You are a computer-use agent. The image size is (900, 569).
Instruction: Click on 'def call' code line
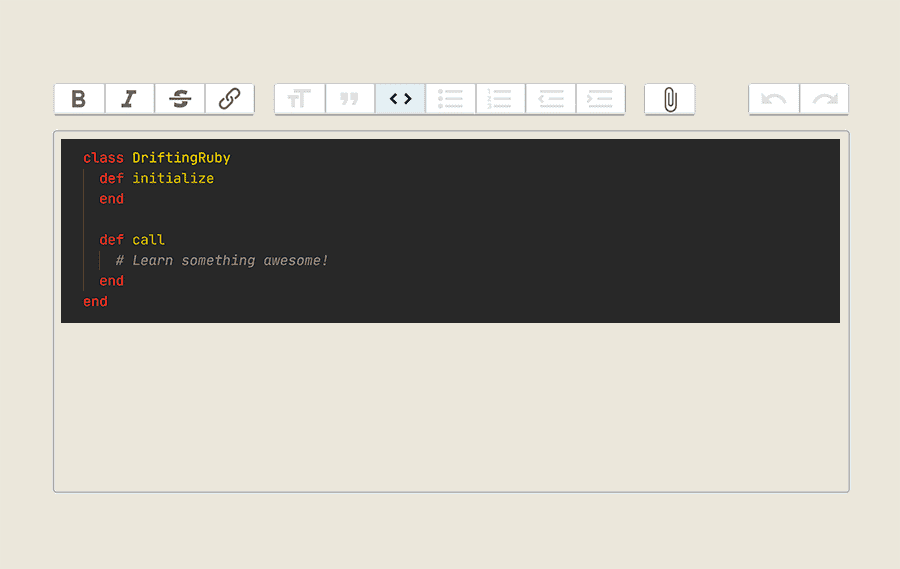pyautogui.click(x=132, y=240)
